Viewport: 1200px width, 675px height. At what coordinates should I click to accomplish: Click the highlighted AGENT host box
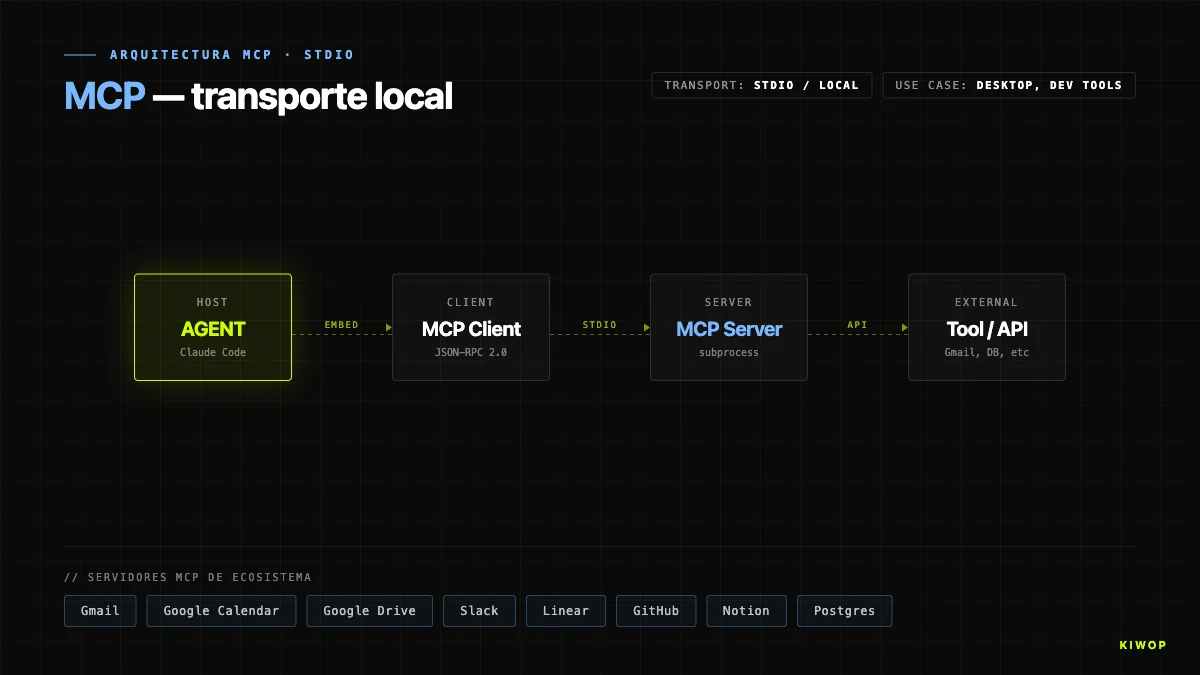tap(213, 327)
